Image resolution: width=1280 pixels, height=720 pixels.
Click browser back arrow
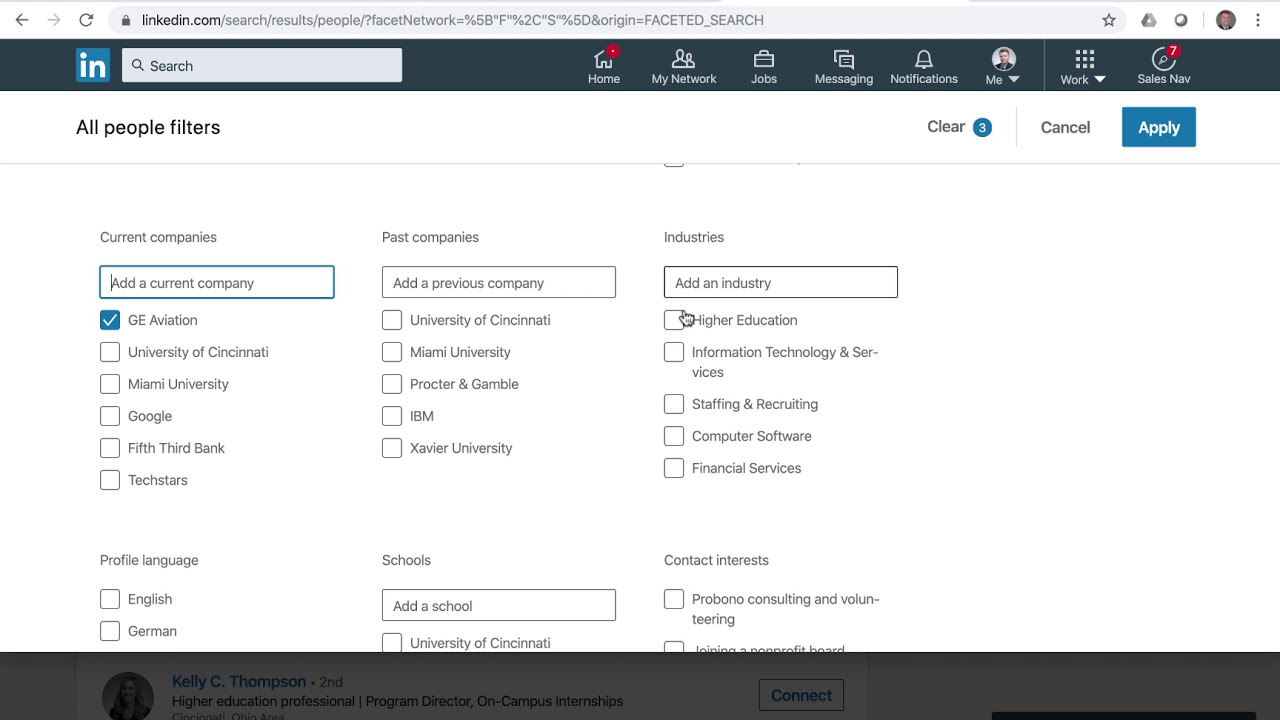tap(22, 20)
